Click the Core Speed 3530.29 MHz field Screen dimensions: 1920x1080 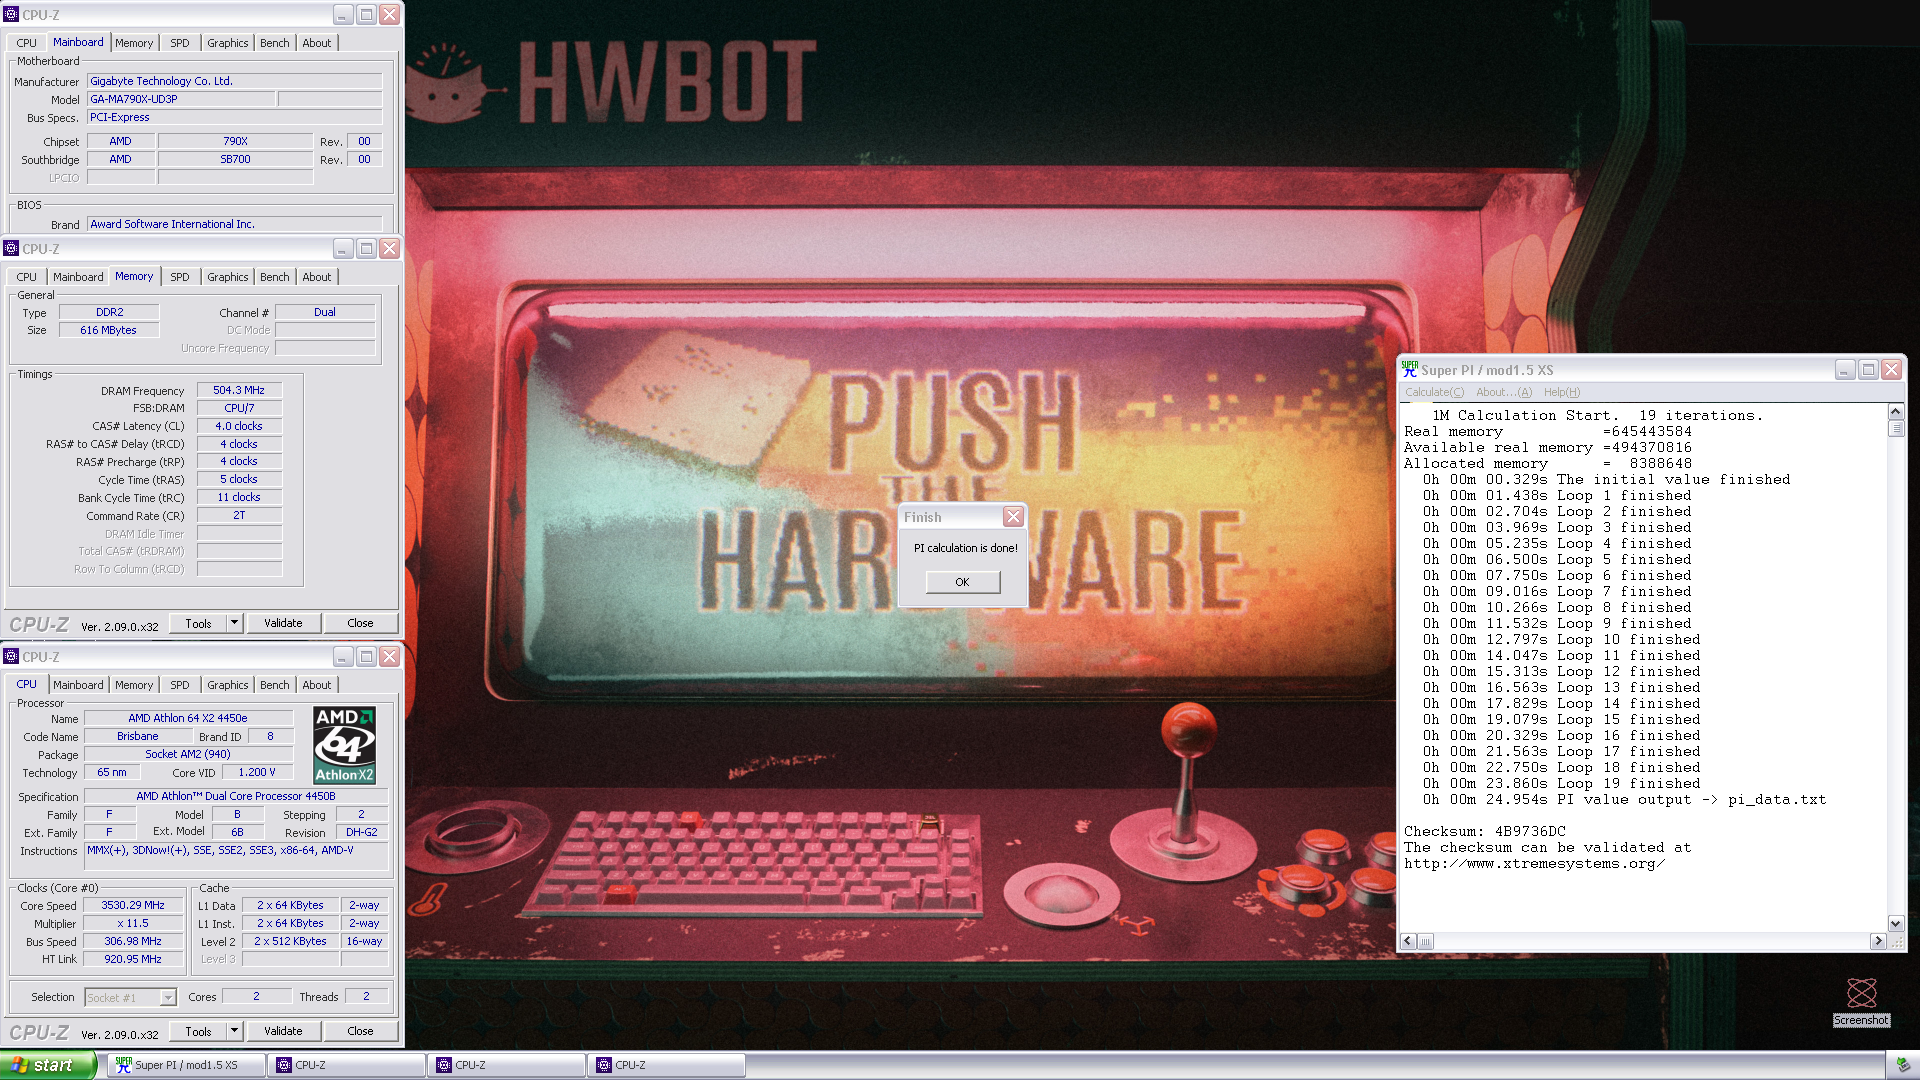coord(133,905)
